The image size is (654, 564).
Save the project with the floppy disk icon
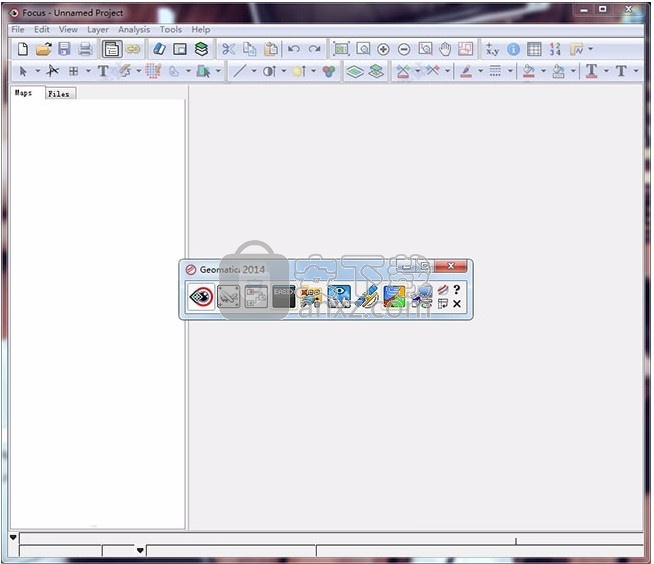point(64,49)
